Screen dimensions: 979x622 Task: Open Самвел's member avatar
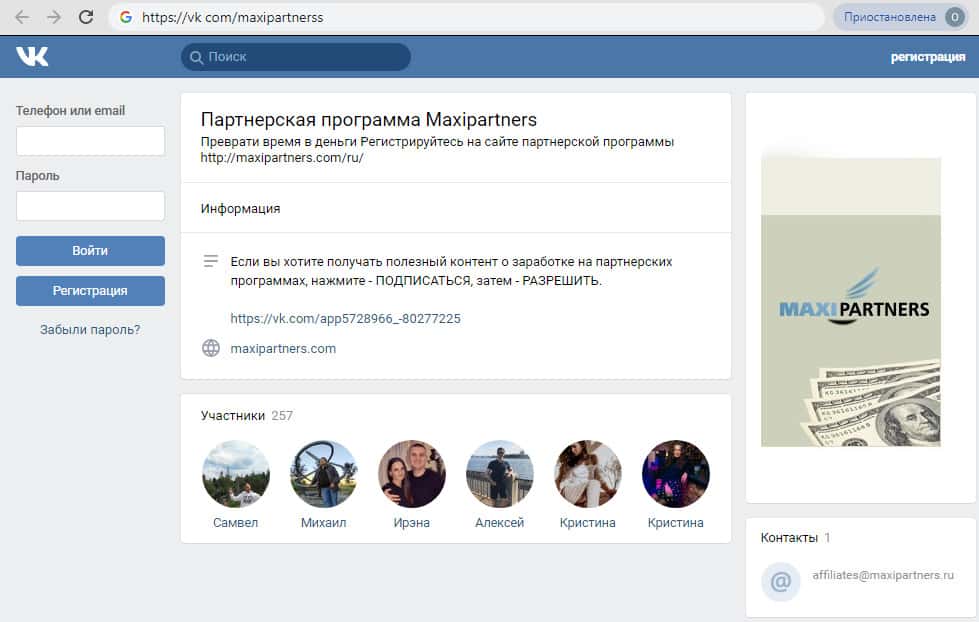click(235, 474)
